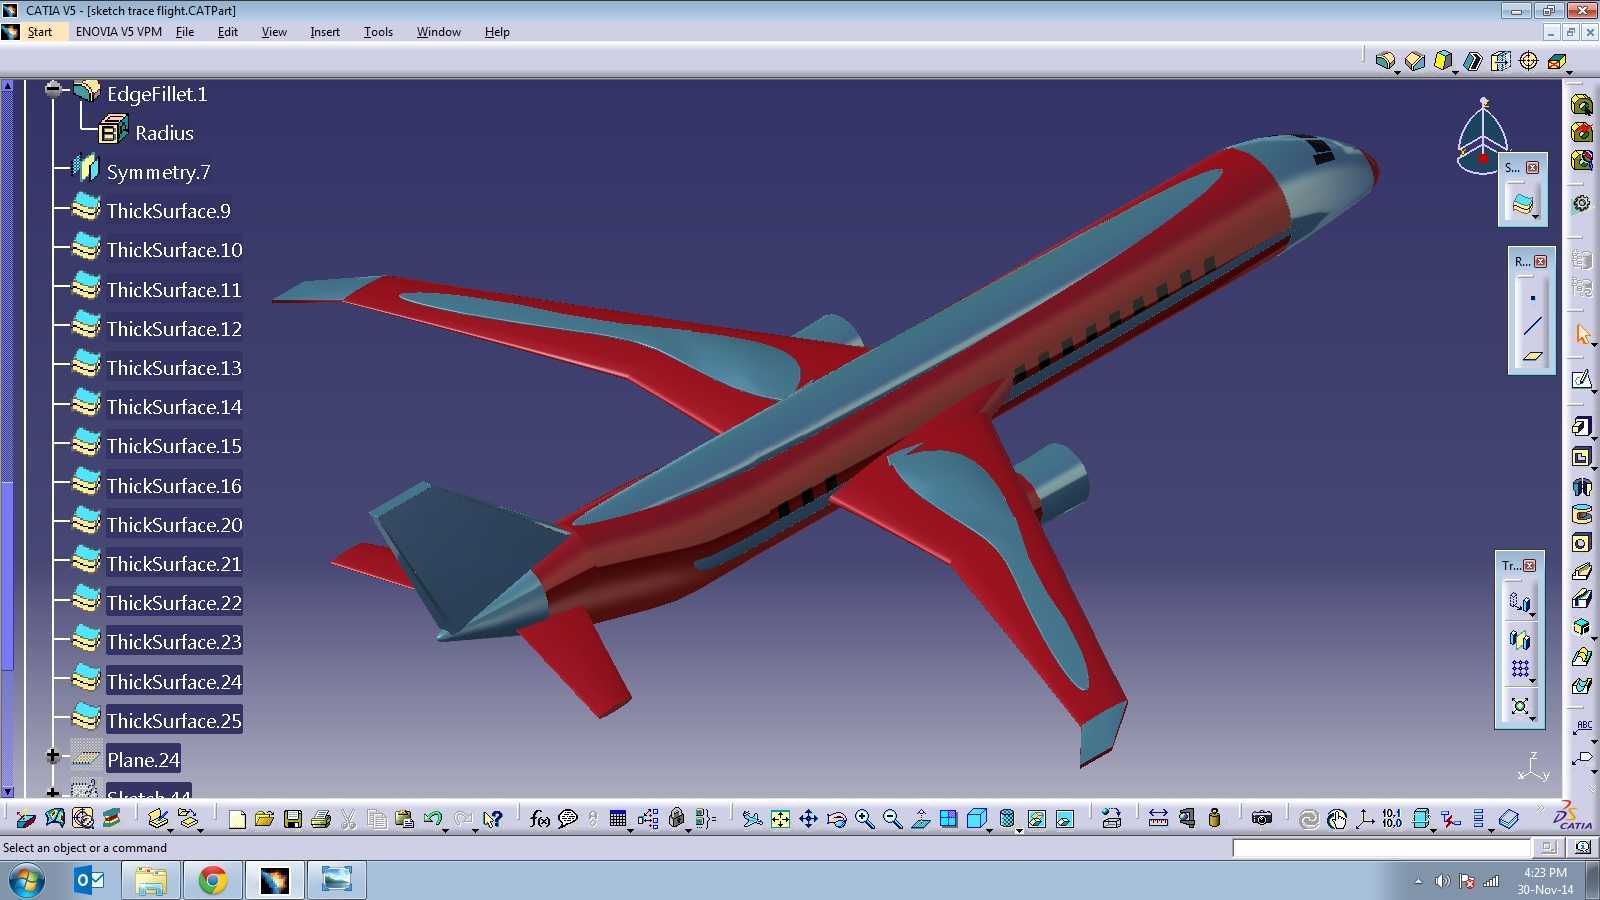
Task: Select the Pan view icon
Action: coord(808,819)
